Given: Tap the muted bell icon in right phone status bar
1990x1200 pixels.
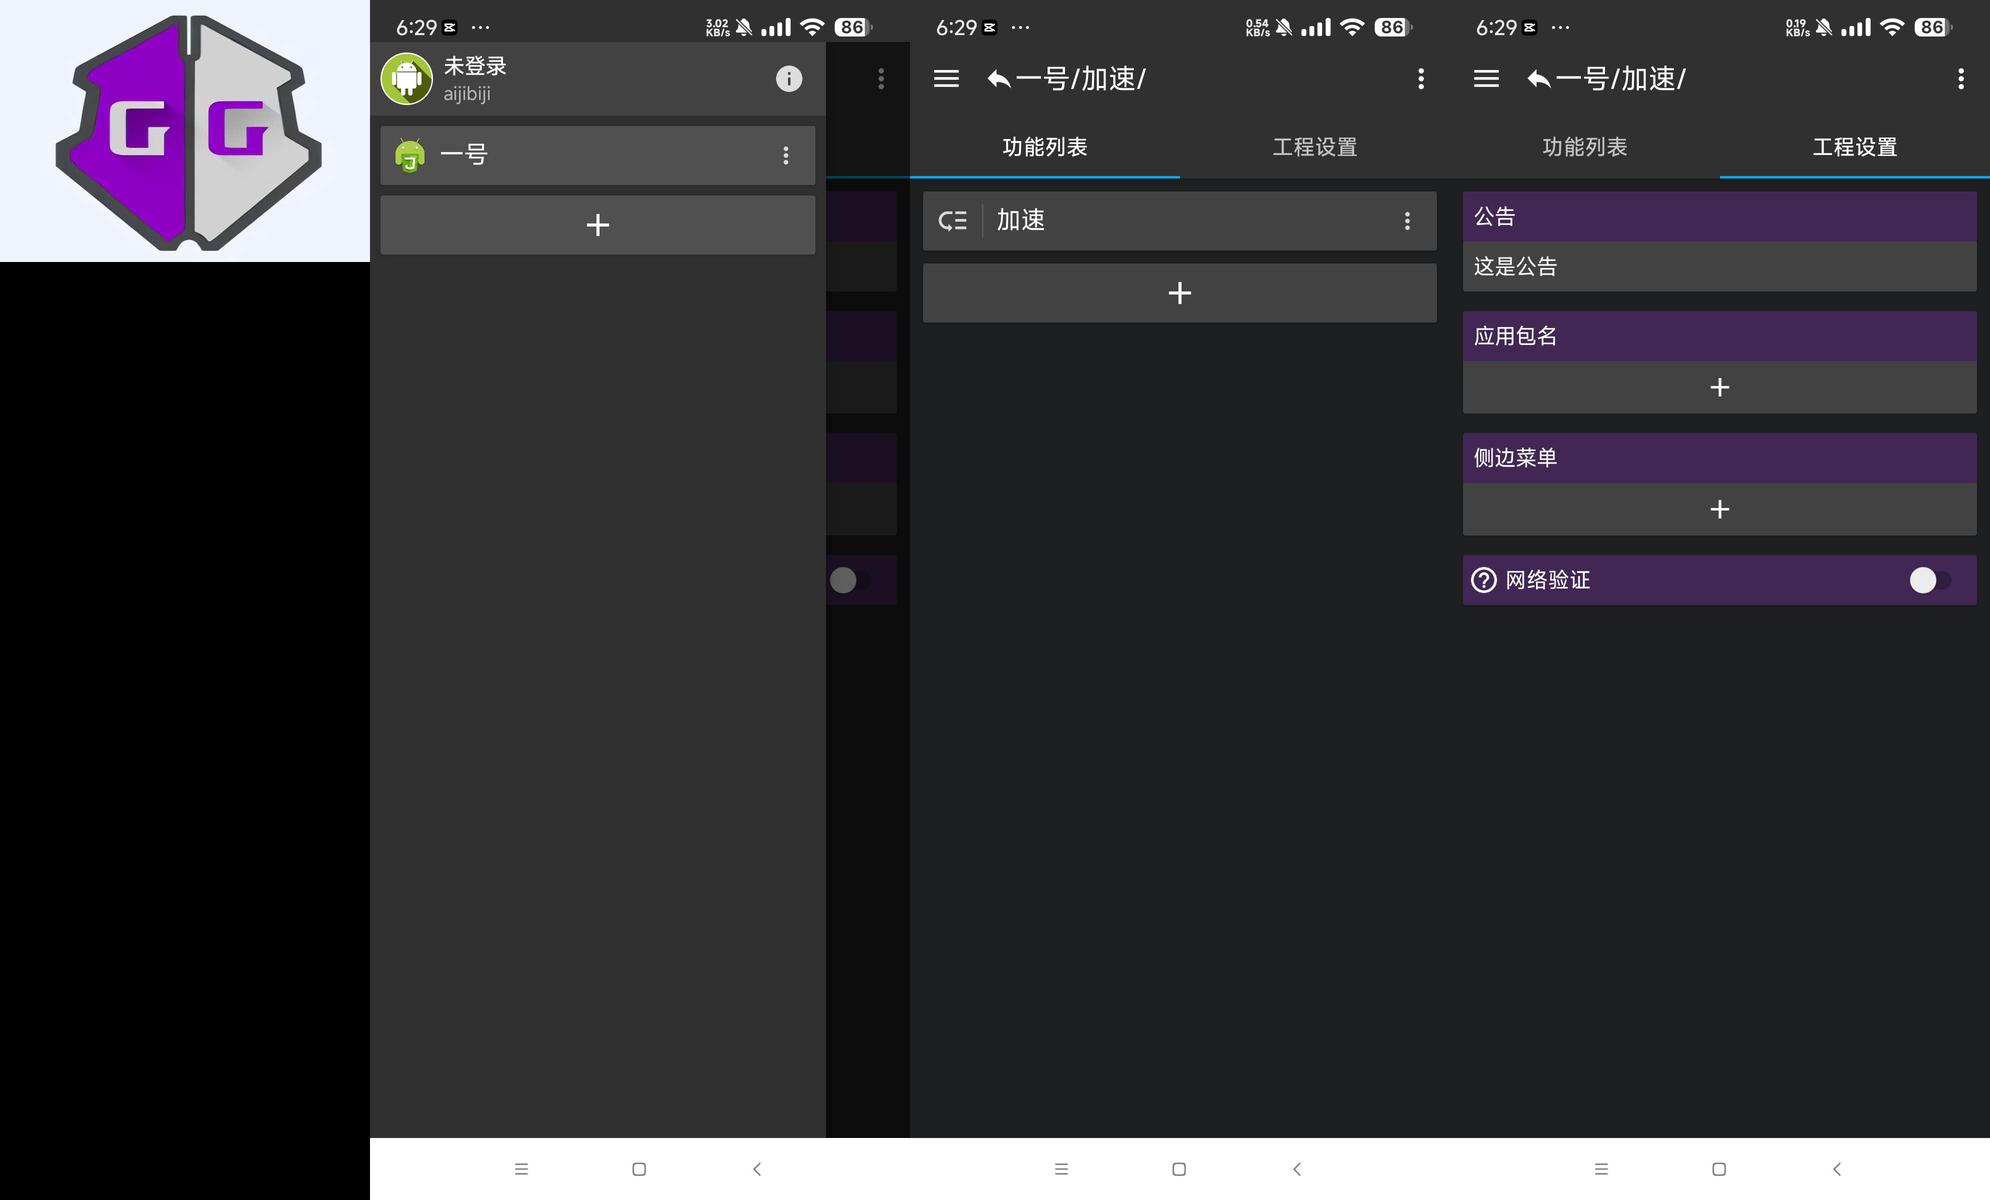Looking at the screenshot, I should (x=1824, y=27).
